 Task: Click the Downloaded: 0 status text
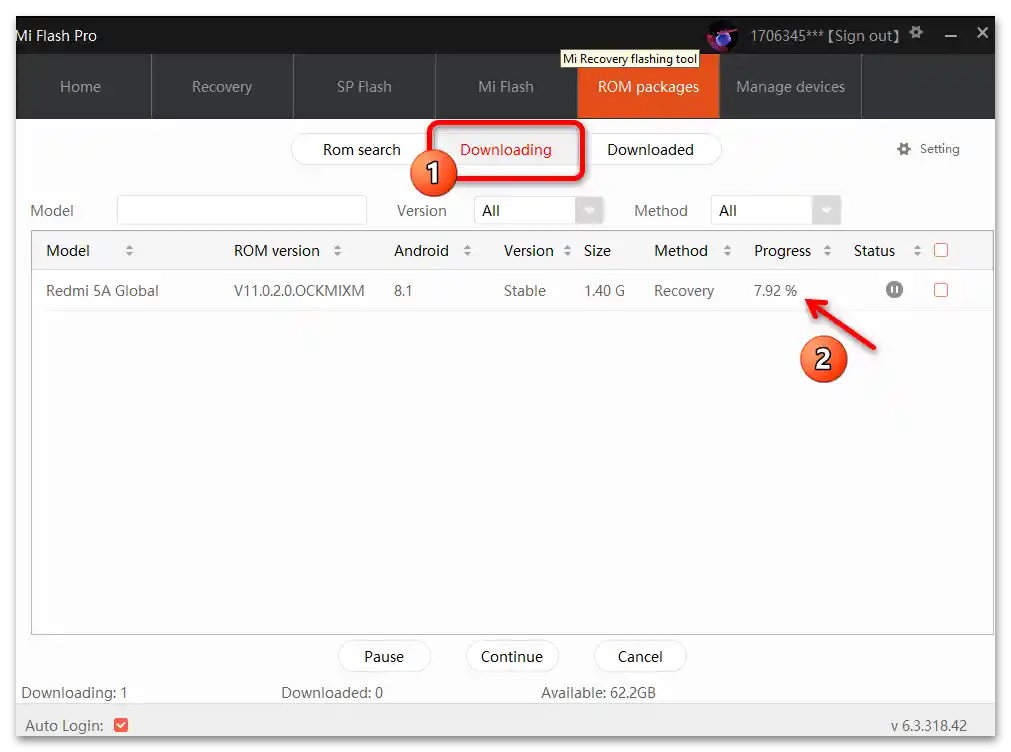point(332,693)
